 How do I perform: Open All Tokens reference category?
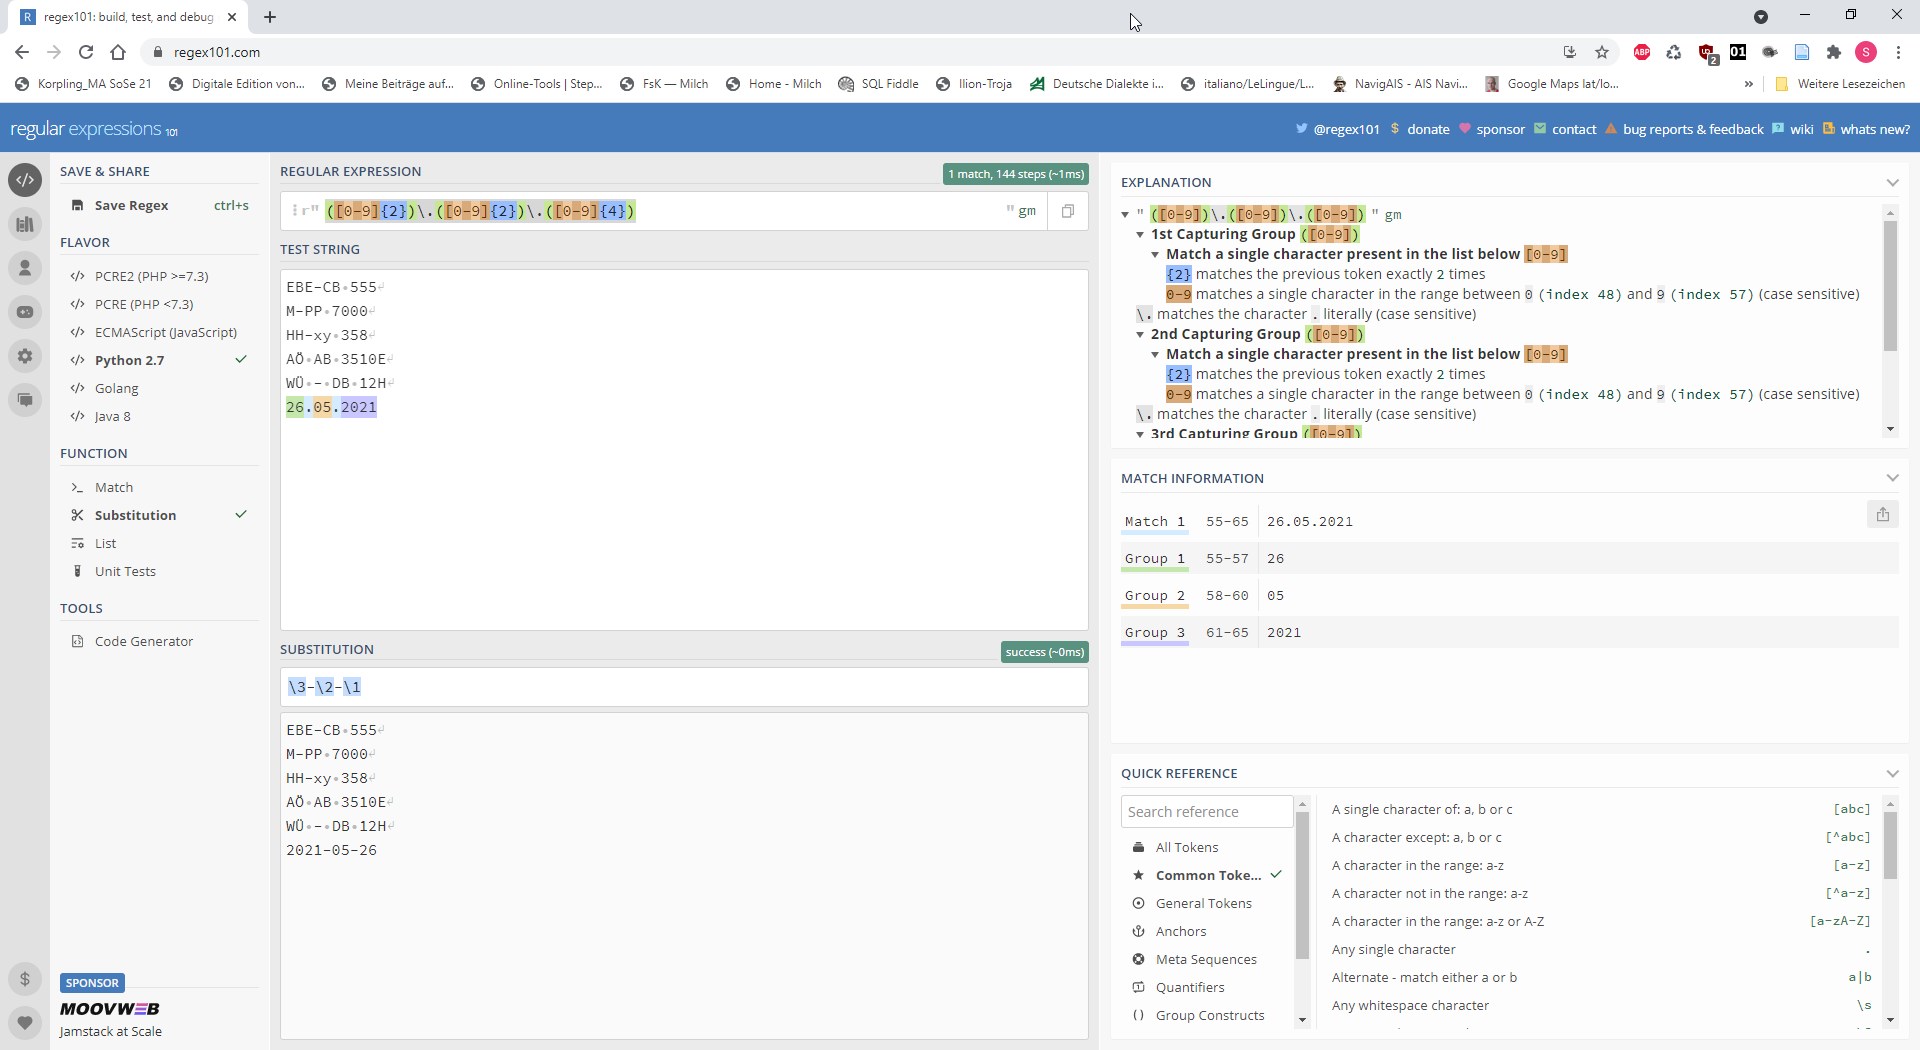click(1187, 847)
